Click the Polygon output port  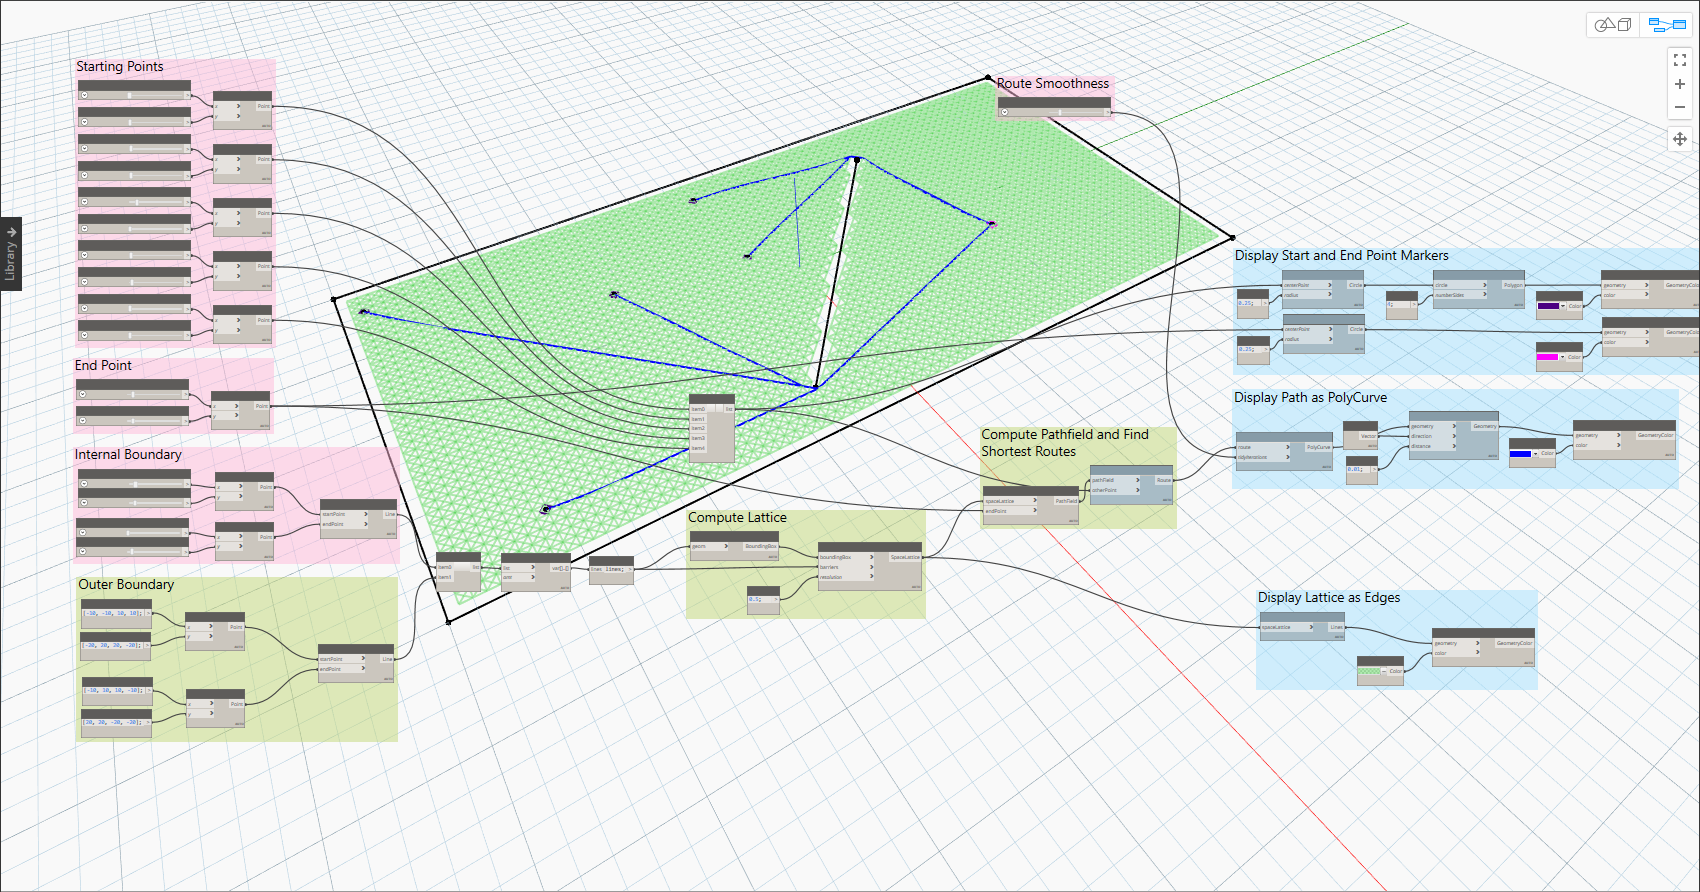[1512, 285]
